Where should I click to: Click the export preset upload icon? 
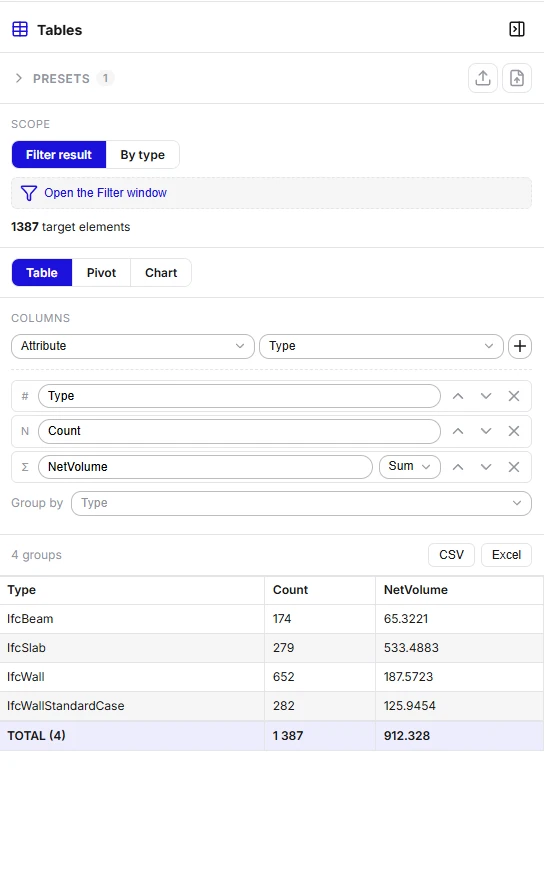tap(483, 78)
